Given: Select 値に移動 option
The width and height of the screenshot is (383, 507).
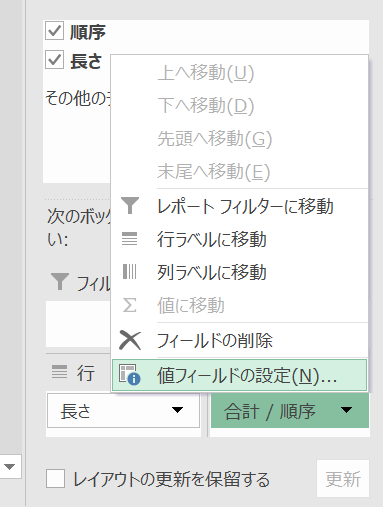Looking at the screenshot, I should point(240,305).
